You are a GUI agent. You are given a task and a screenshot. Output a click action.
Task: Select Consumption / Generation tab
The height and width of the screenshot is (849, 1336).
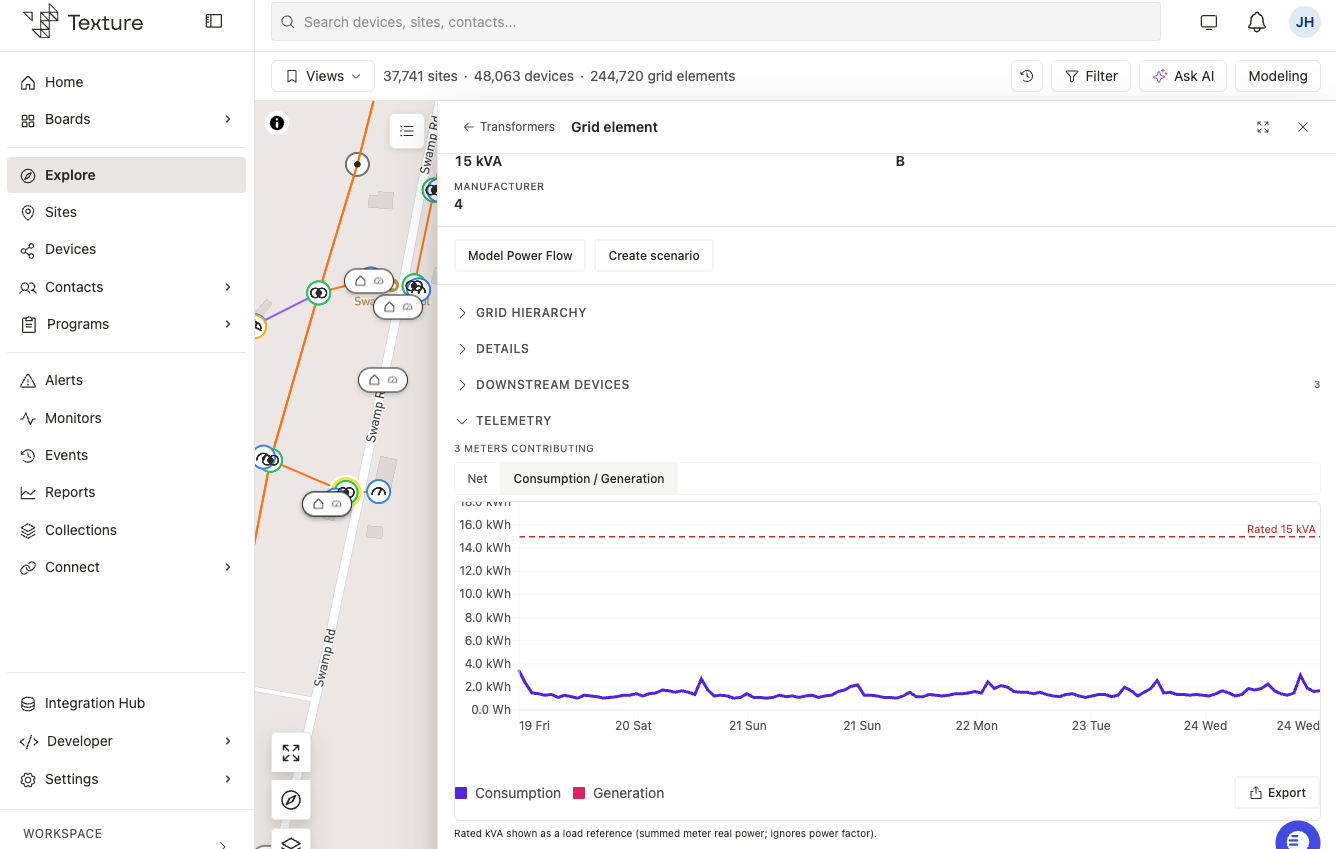[589, 479]
